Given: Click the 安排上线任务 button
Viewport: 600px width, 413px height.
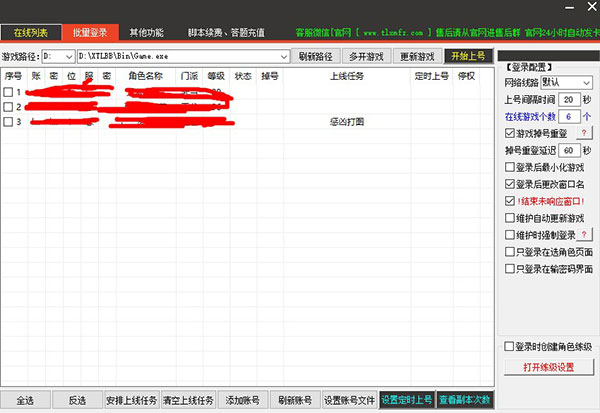Looking at the screenshot, I should point(131,400).
